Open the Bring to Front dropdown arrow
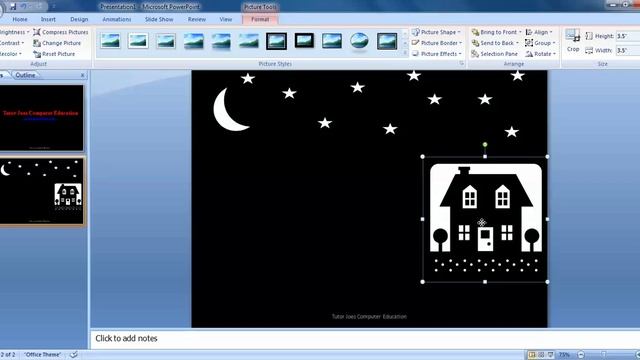 tap(520, 32)
